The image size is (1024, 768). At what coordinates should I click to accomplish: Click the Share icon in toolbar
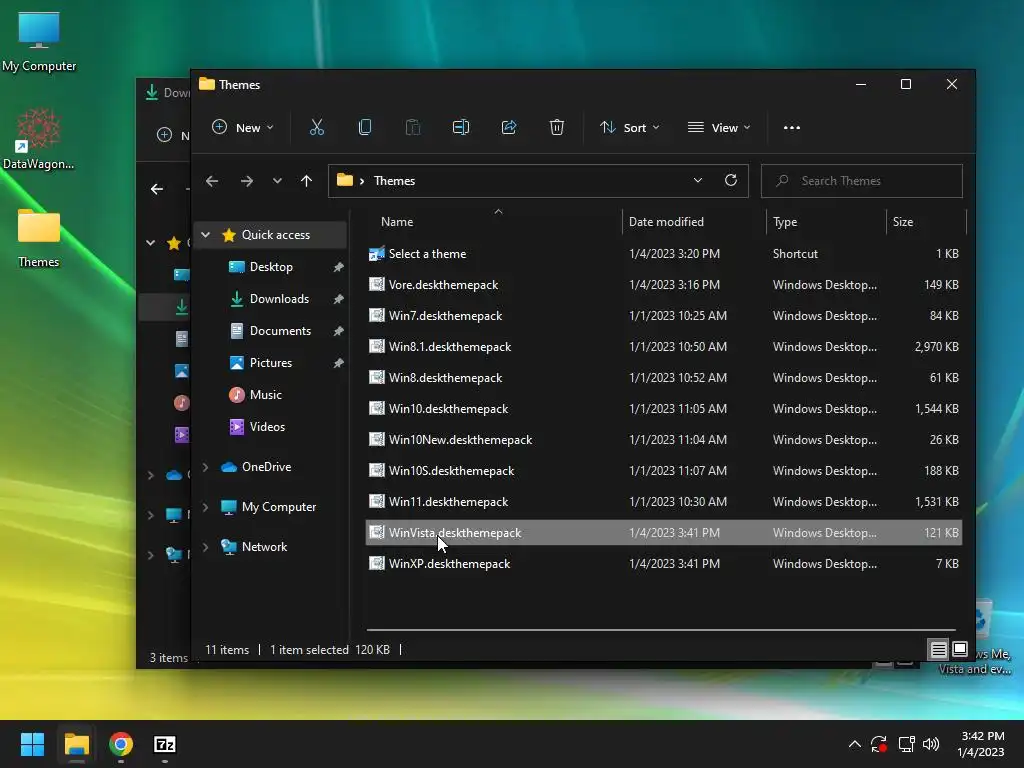509,127
